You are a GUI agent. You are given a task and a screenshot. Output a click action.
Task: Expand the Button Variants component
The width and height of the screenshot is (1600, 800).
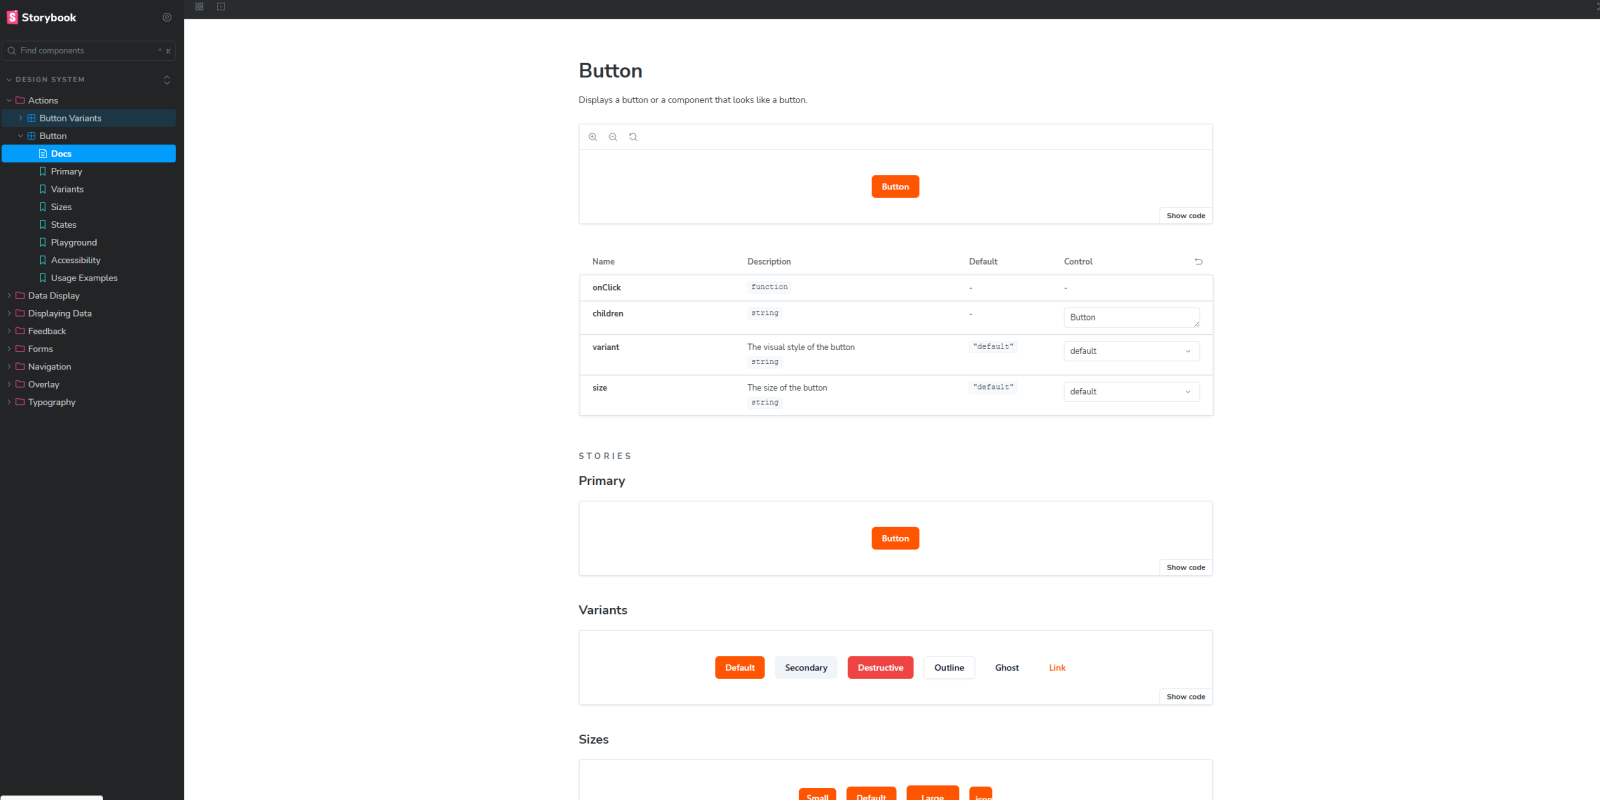click(x=89, y=118)
